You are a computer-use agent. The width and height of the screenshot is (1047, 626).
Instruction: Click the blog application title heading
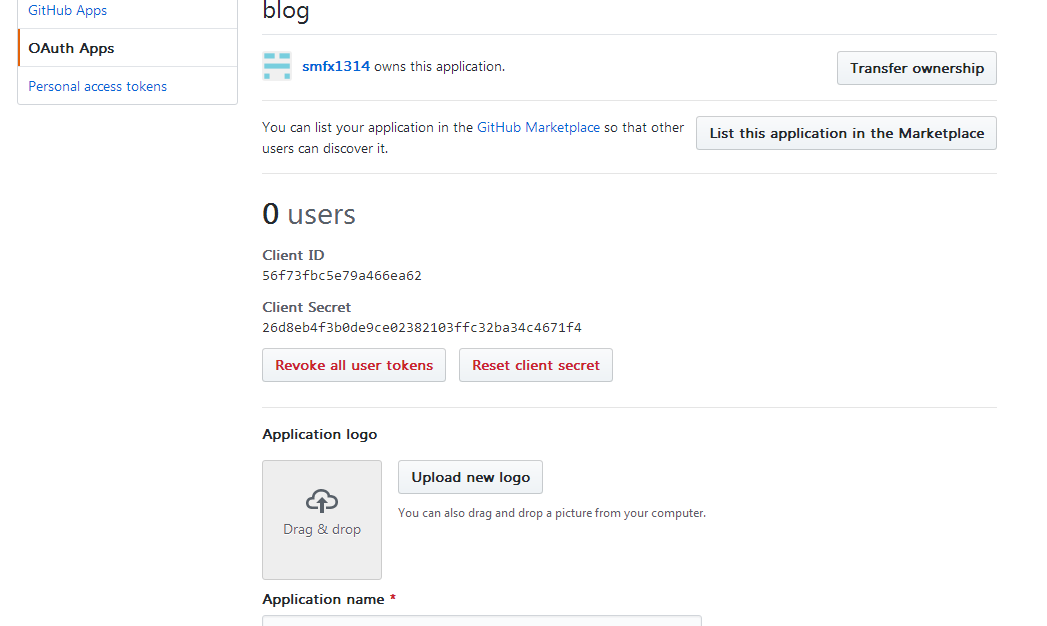click(286, 12)
